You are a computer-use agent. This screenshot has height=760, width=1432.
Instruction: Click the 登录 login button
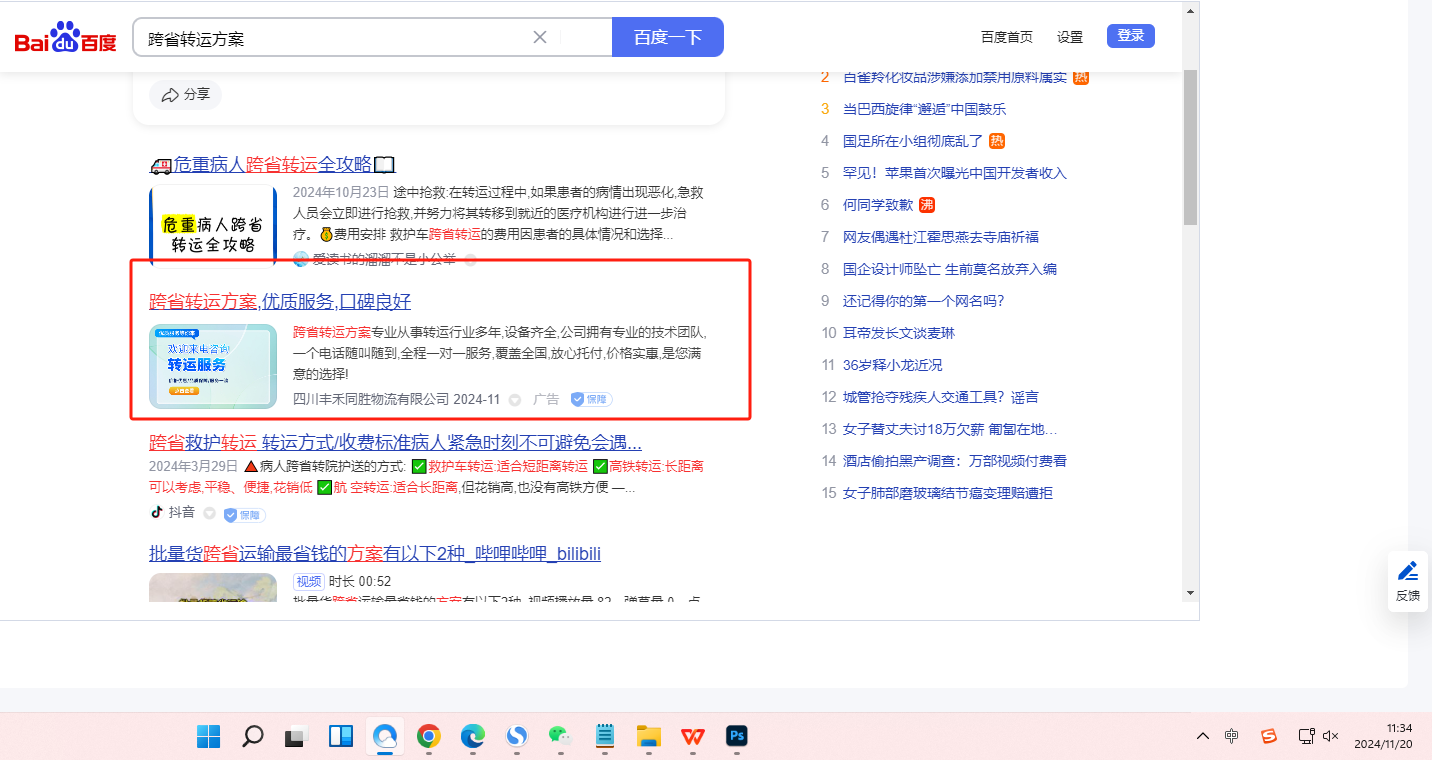1130,36
